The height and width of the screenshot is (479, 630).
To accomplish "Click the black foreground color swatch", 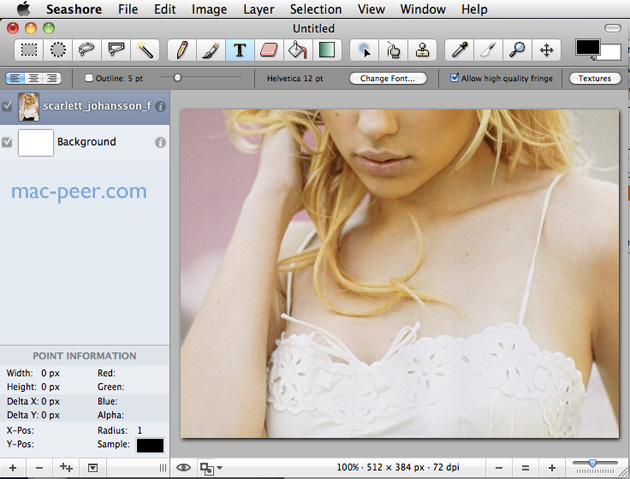I will point(587,46).
